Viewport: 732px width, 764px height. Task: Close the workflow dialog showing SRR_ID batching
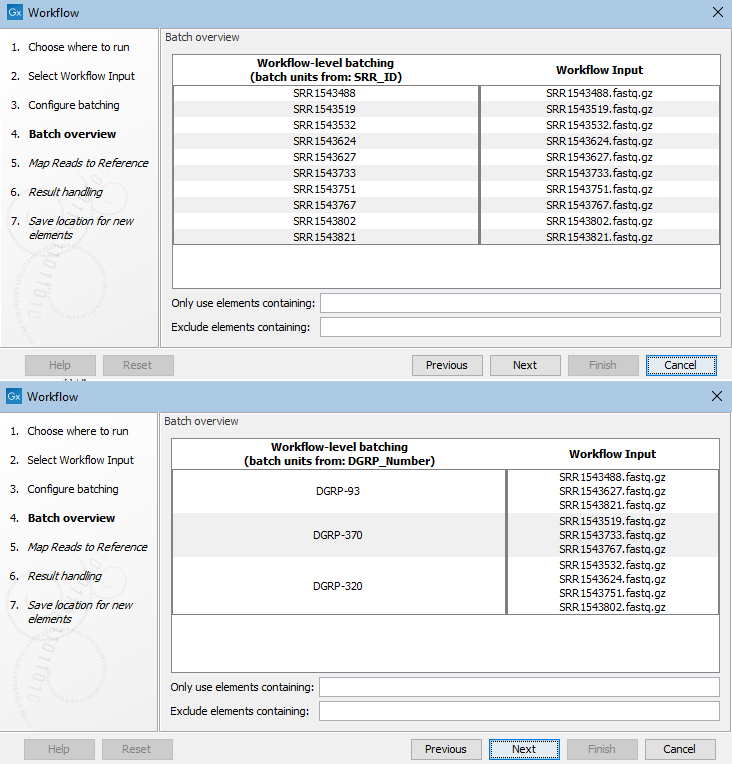tap(716, 13)
